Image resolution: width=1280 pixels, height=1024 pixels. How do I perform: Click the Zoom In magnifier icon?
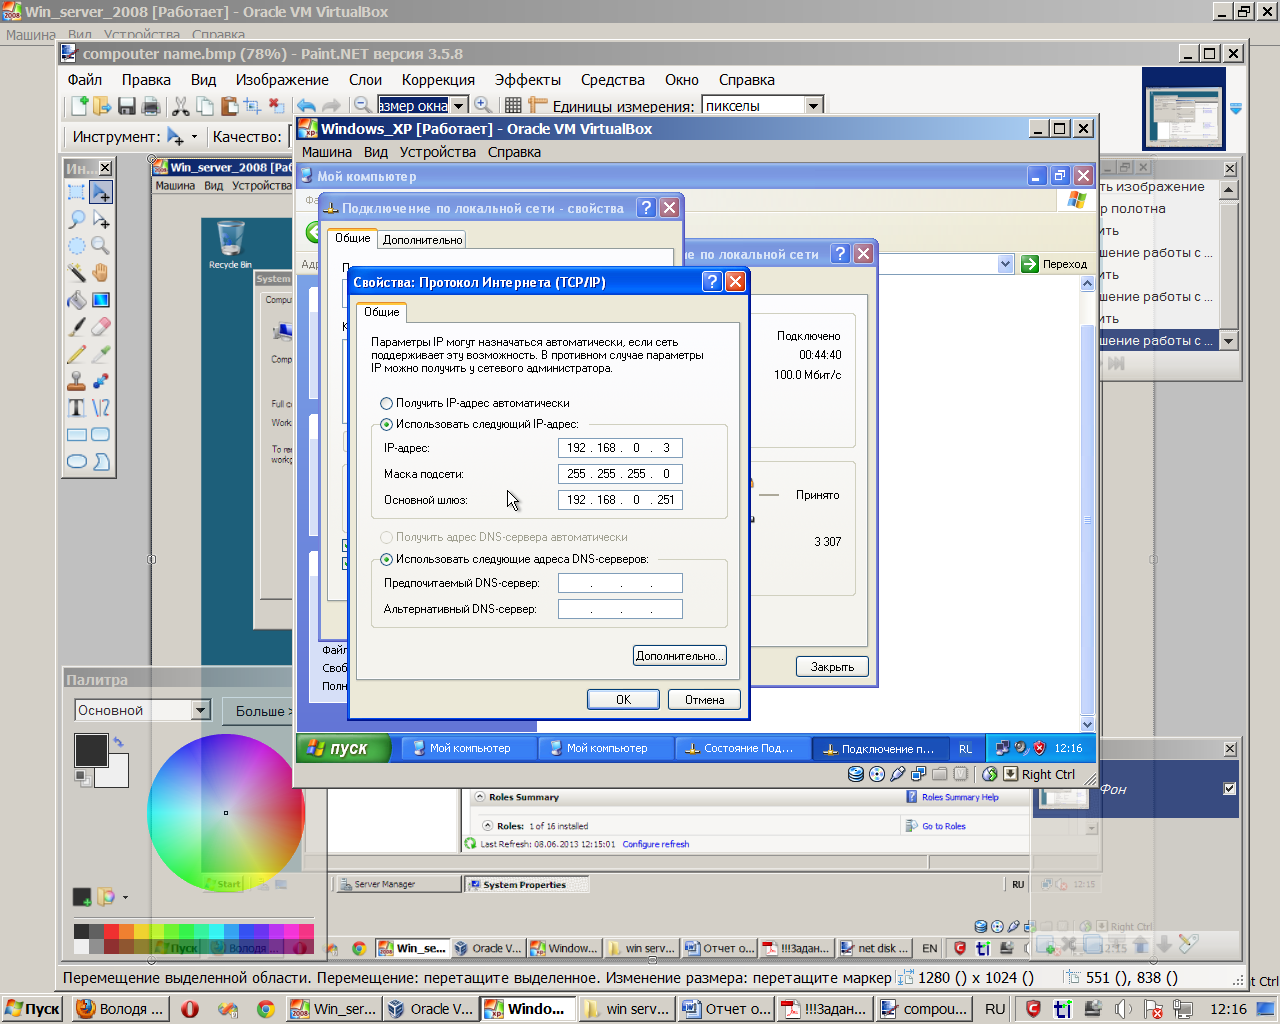(x=483, y=105)
